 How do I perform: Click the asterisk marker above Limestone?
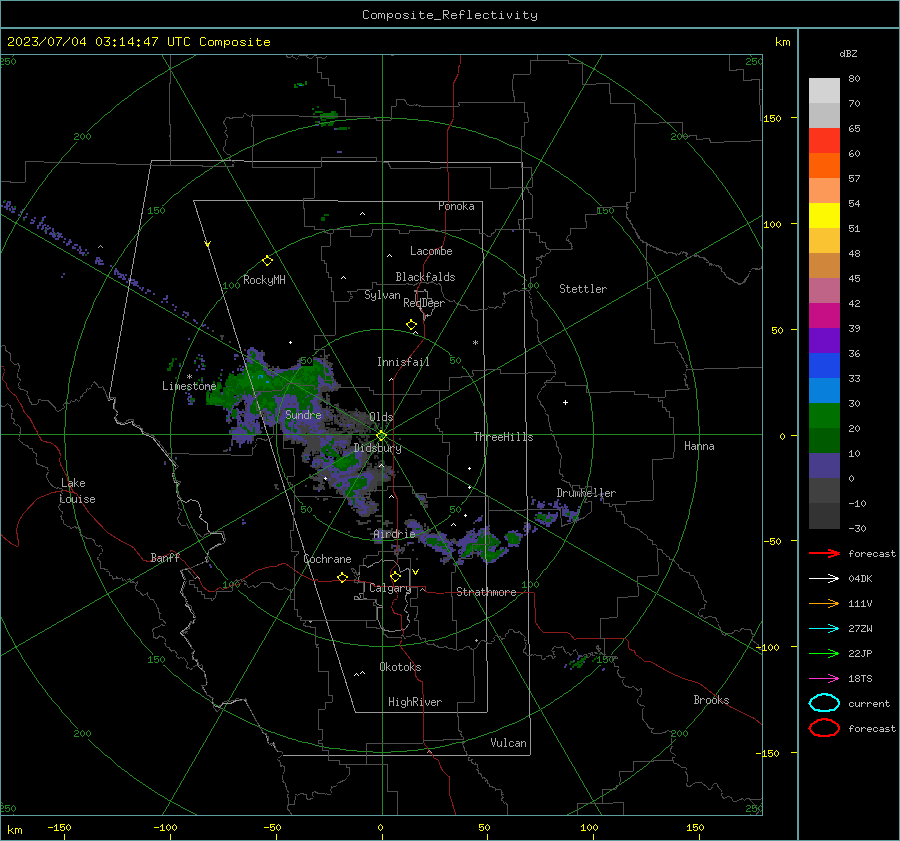point(189,377)
